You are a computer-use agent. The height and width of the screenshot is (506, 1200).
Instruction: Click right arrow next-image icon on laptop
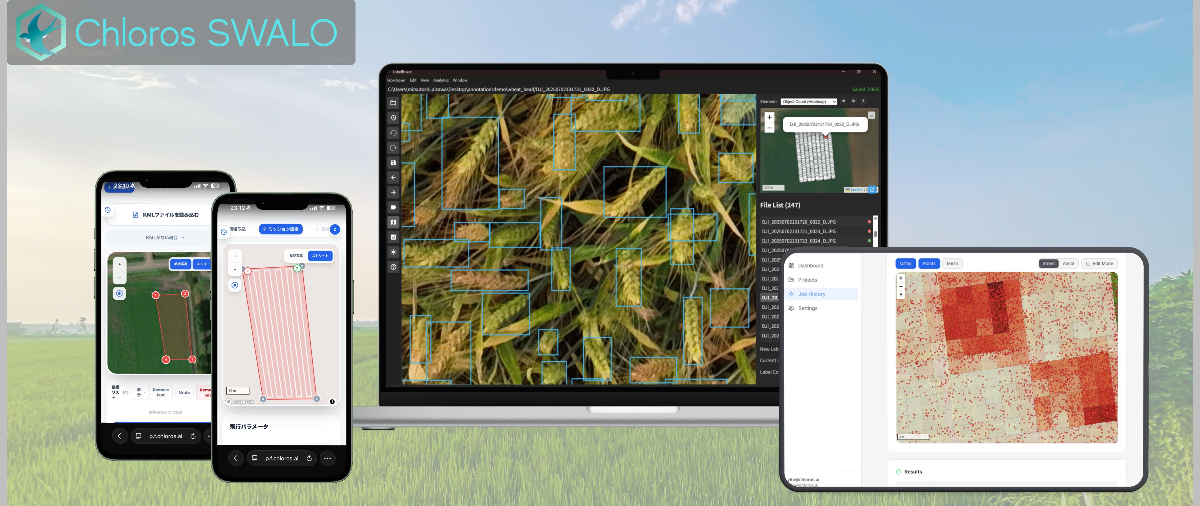coord(393,192)
